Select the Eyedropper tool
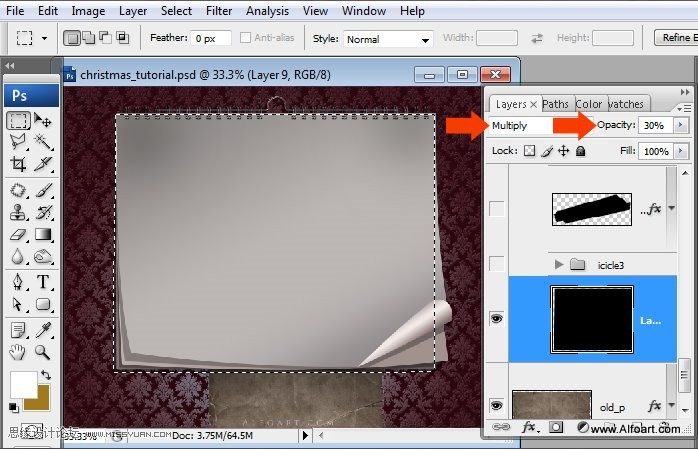This screenshot has width=698, height=449. (x=43, y=330)
